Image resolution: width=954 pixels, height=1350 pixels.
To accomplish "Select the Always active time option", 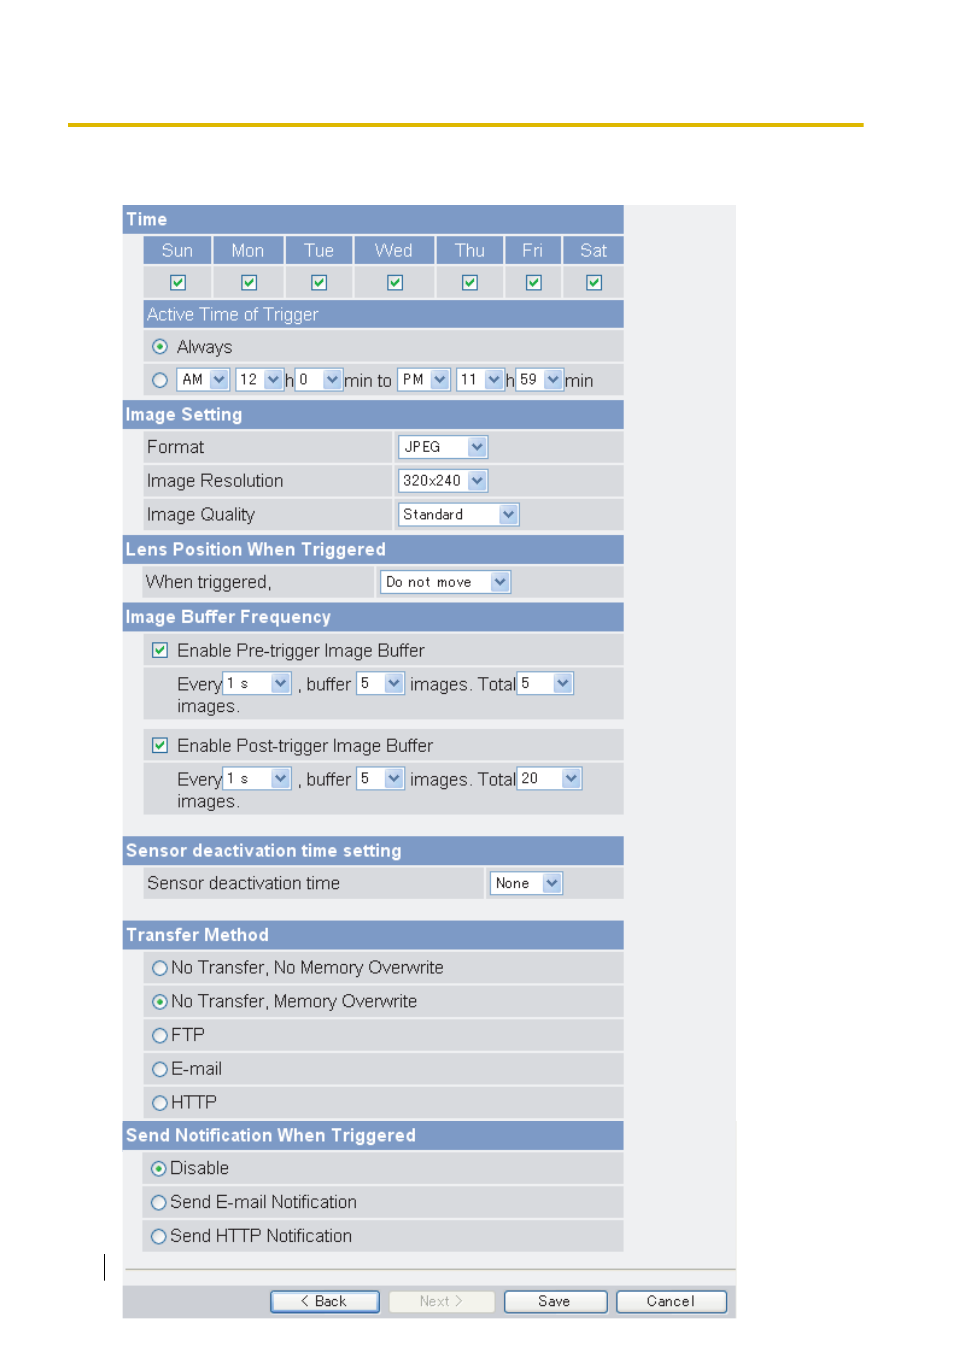I will pyautogui.click(x=160, y=346).
